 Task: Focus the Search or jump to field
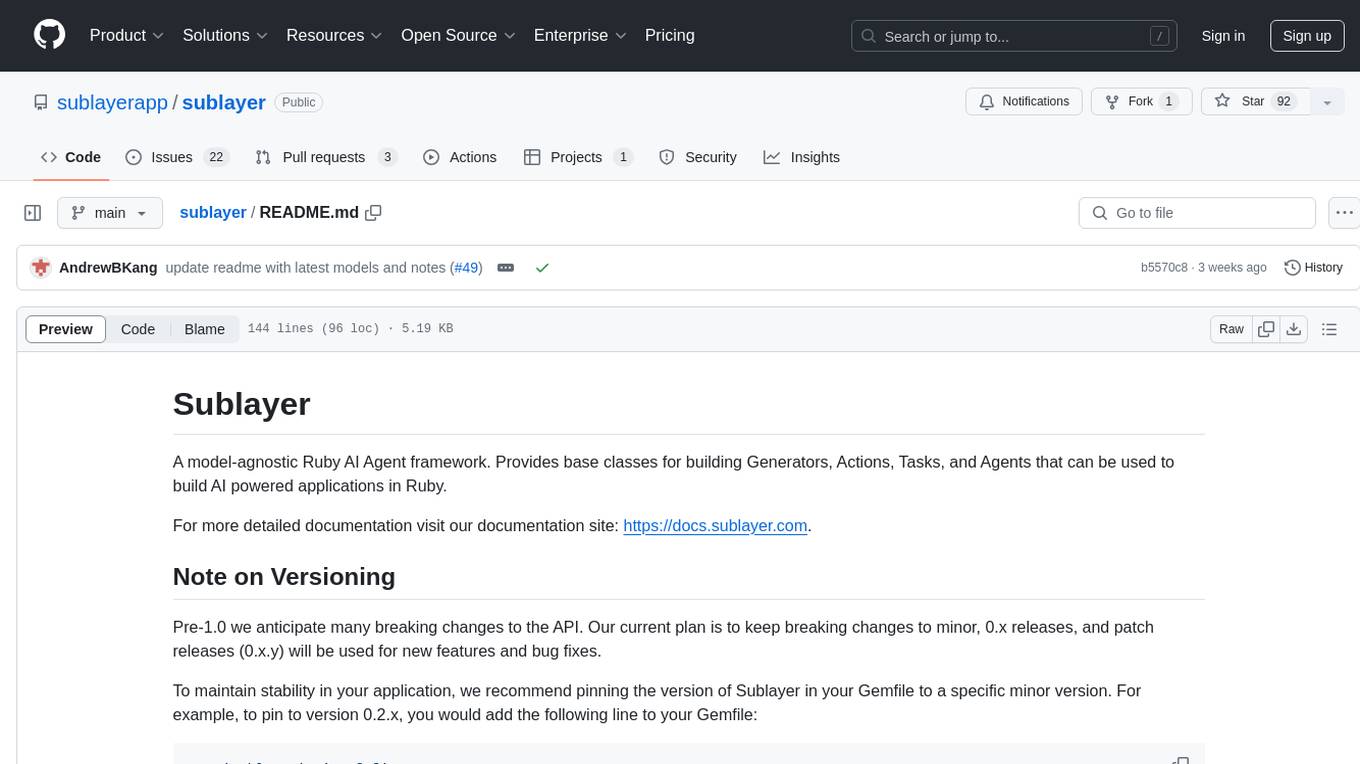click(1015, 36)
